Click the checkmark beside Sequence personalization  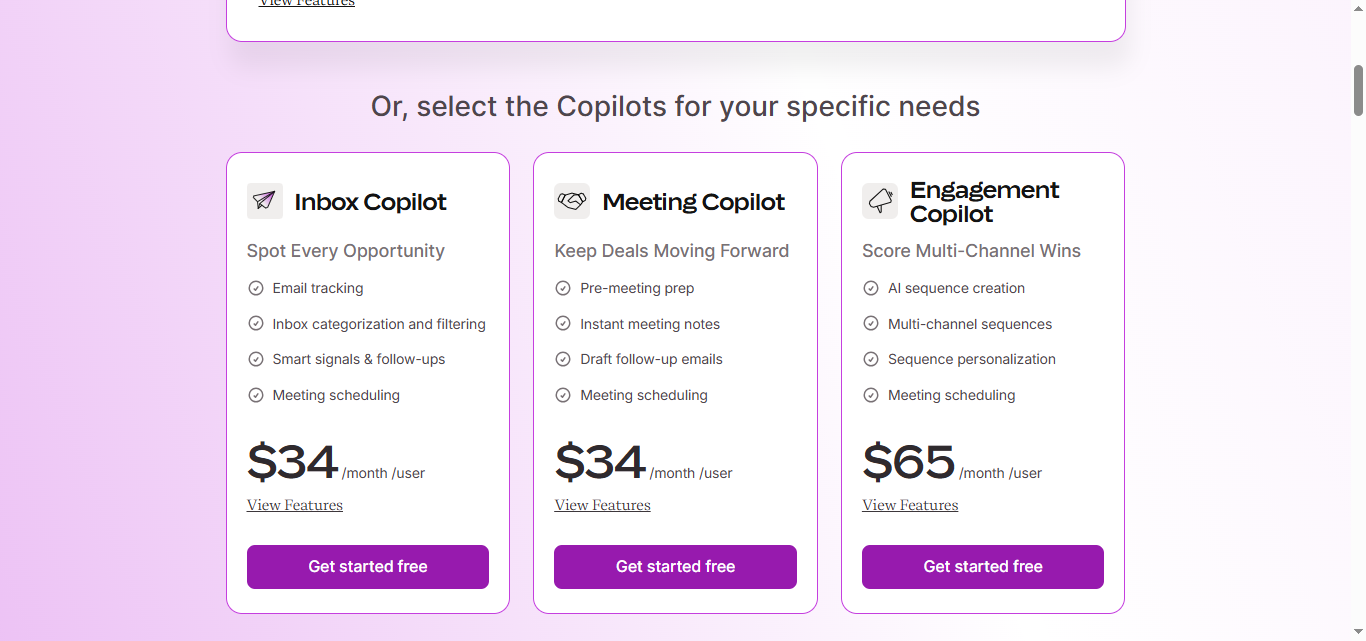pos(869,359)
